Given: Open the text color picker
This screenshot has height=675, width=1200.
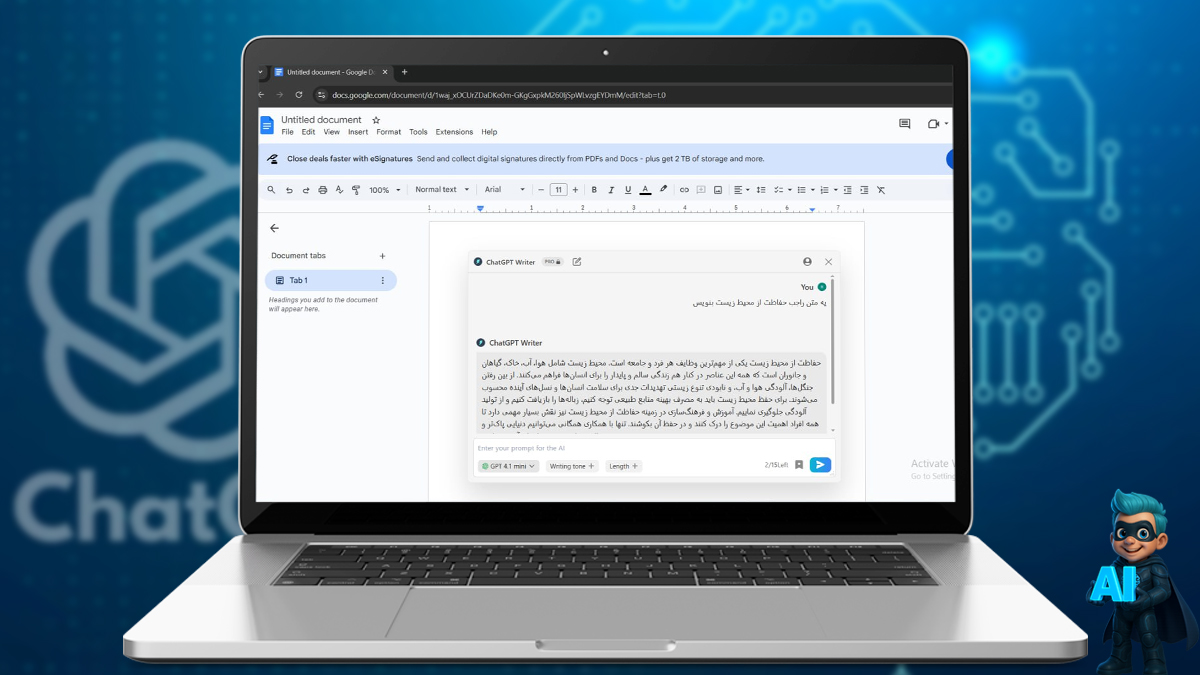Looking at the screenshot, I should click(x=645, y=190).
